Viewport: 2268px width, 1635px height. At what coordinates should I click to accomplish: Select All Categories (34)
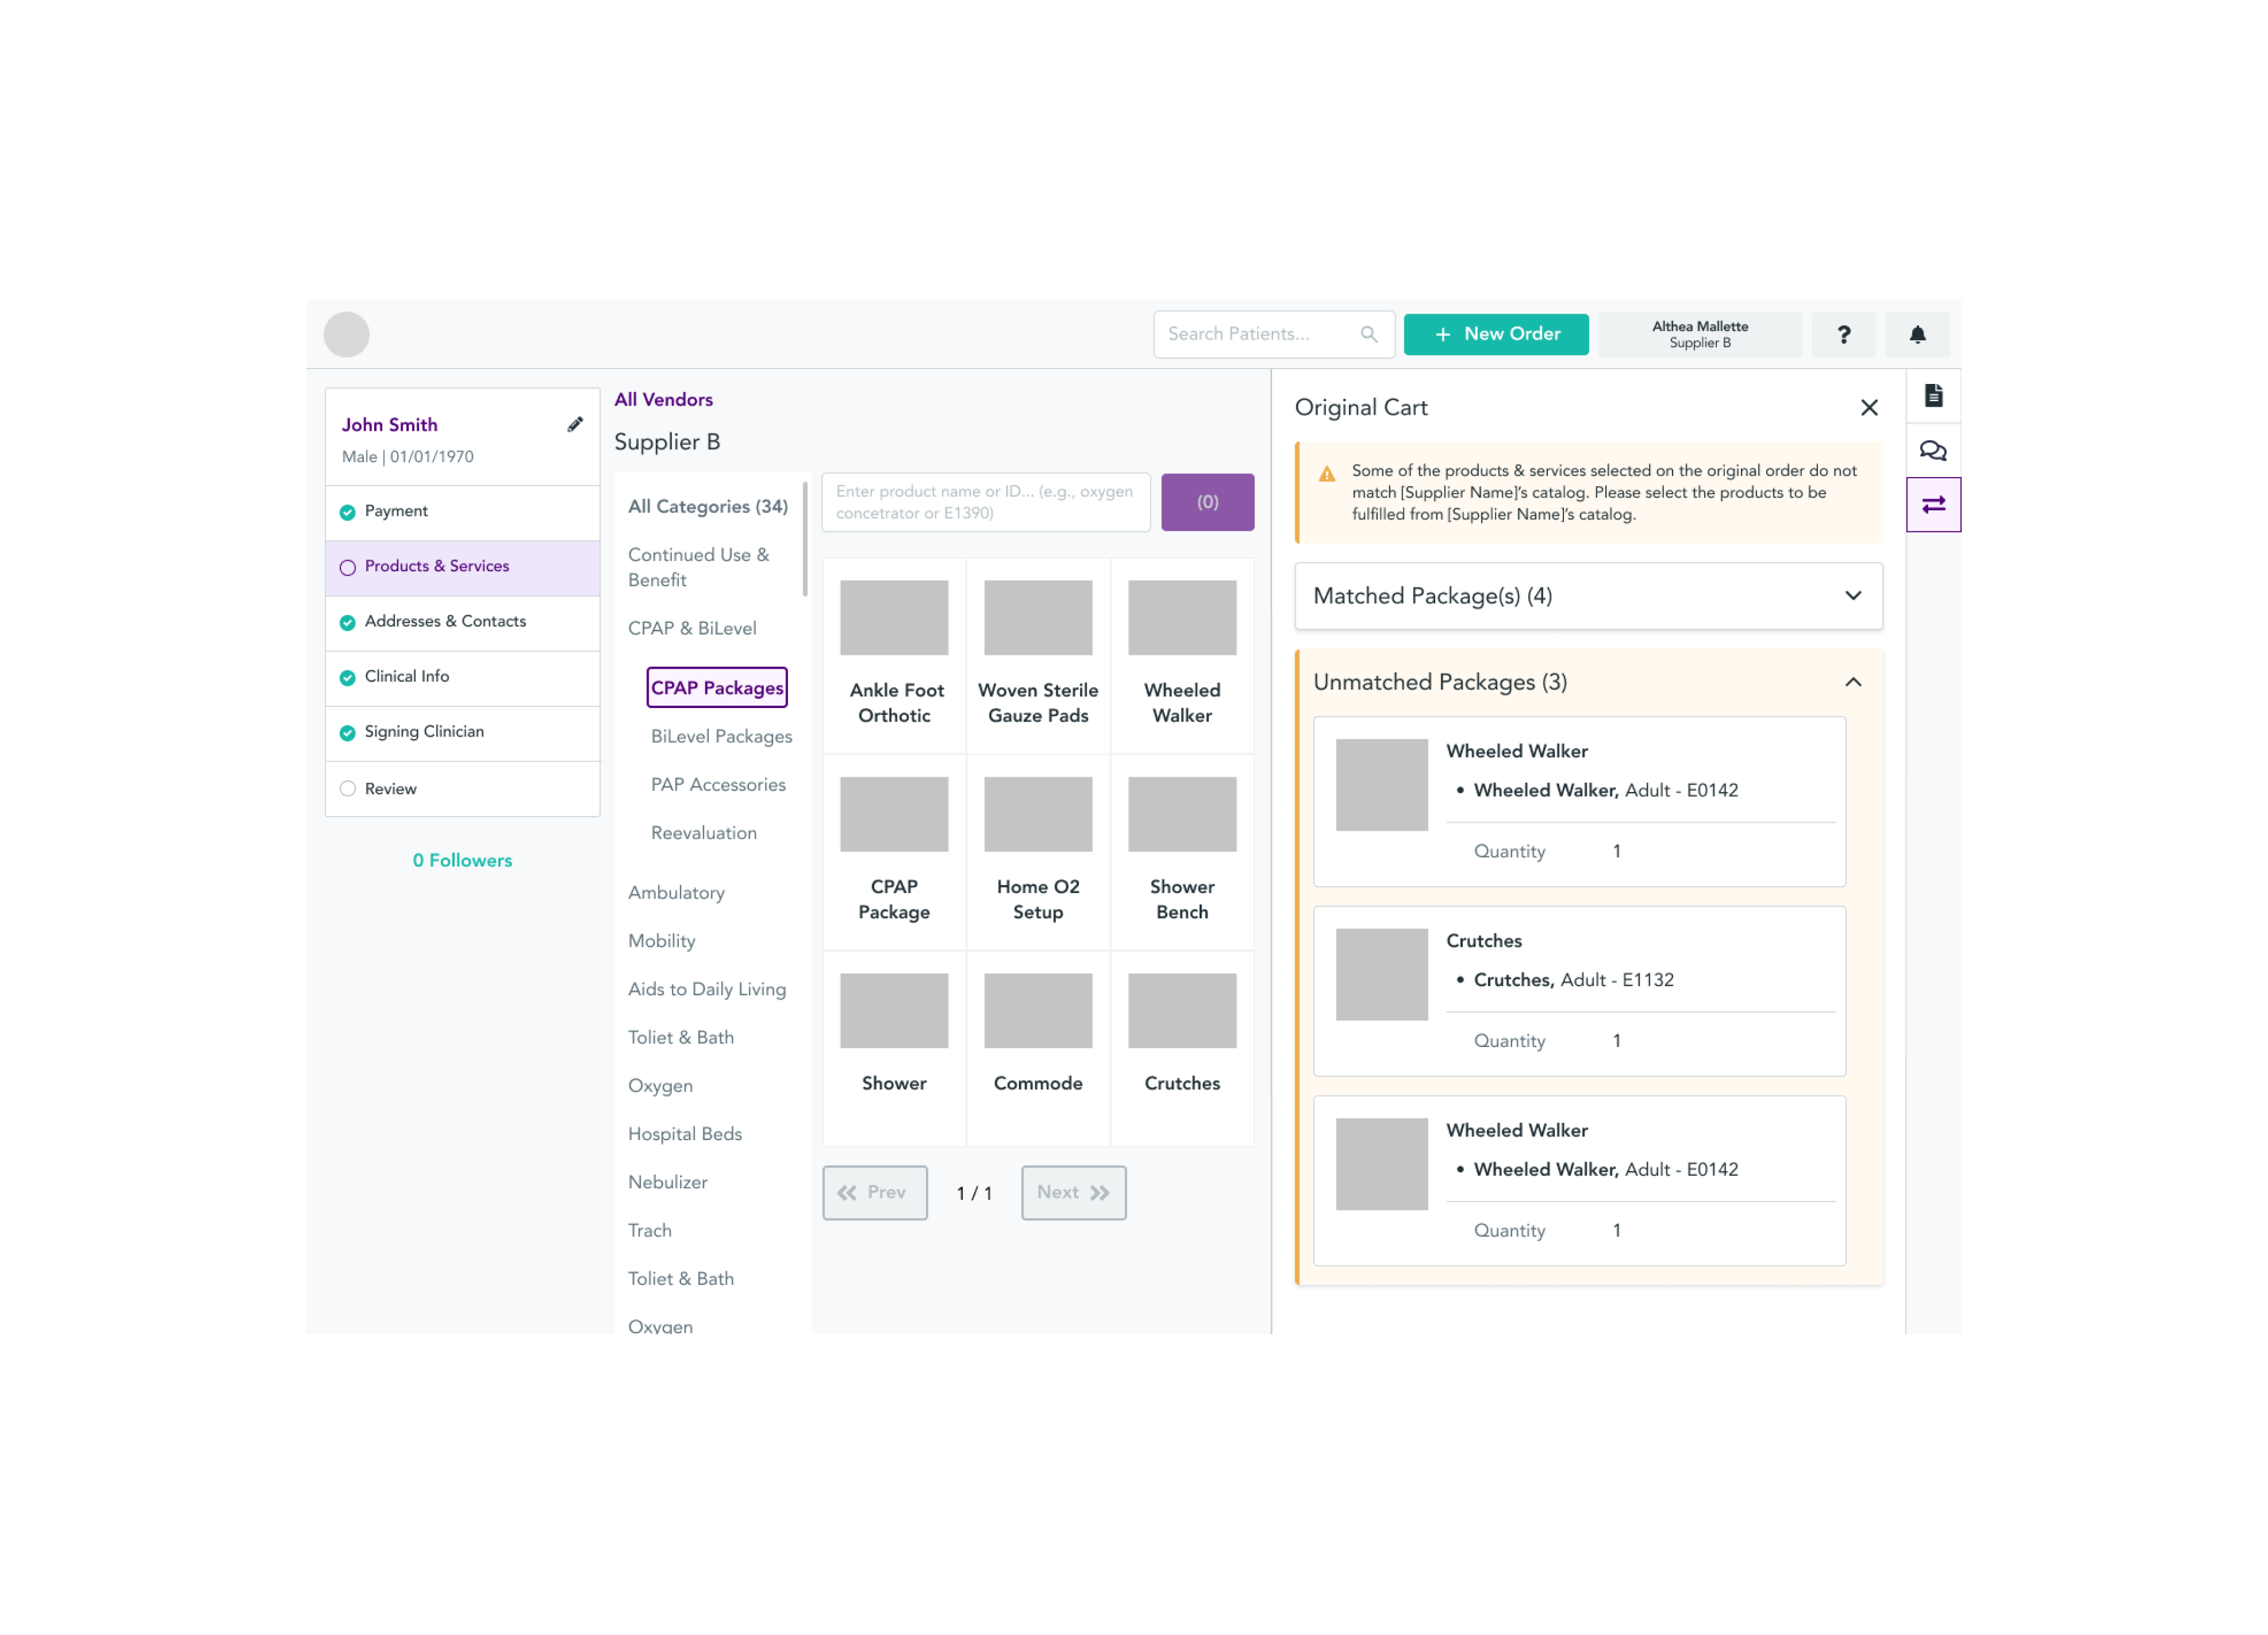click(x=708, y=507)
